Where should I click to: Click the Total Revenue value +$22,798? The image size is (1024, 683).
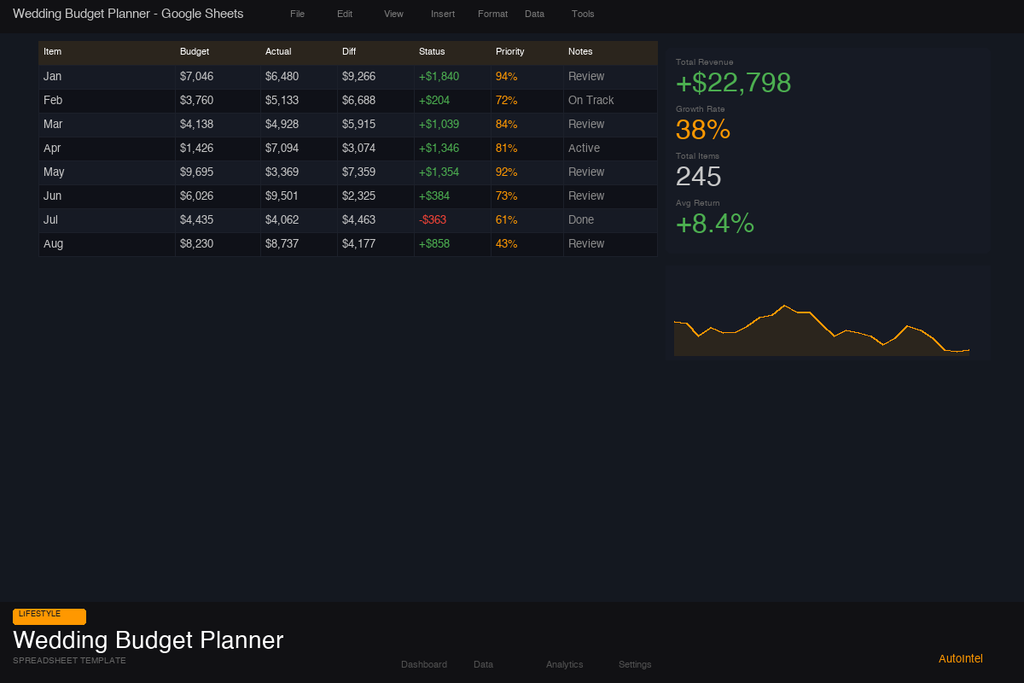point(733,83)
